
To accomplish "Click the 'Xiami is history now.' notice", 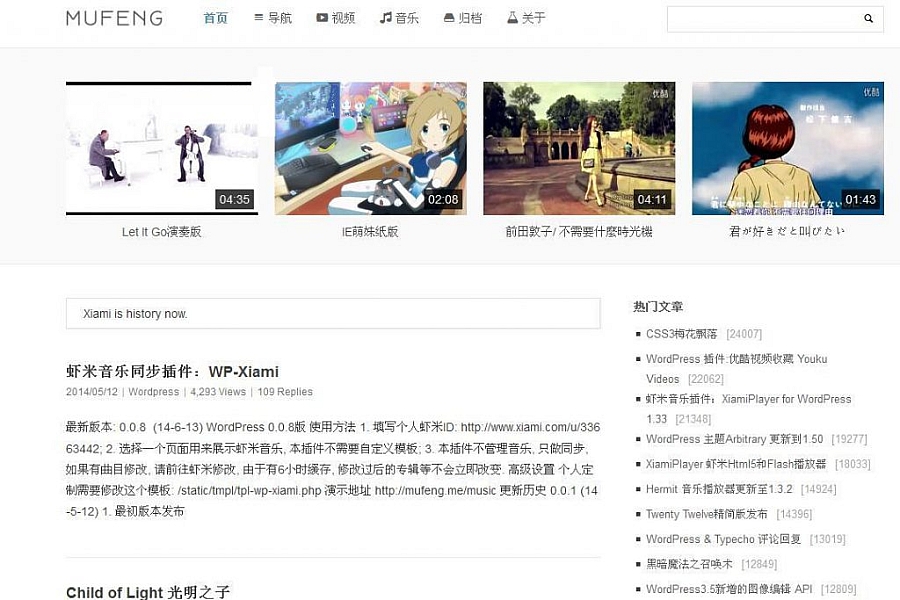I will pyautogui.click(x=333, y=313).
